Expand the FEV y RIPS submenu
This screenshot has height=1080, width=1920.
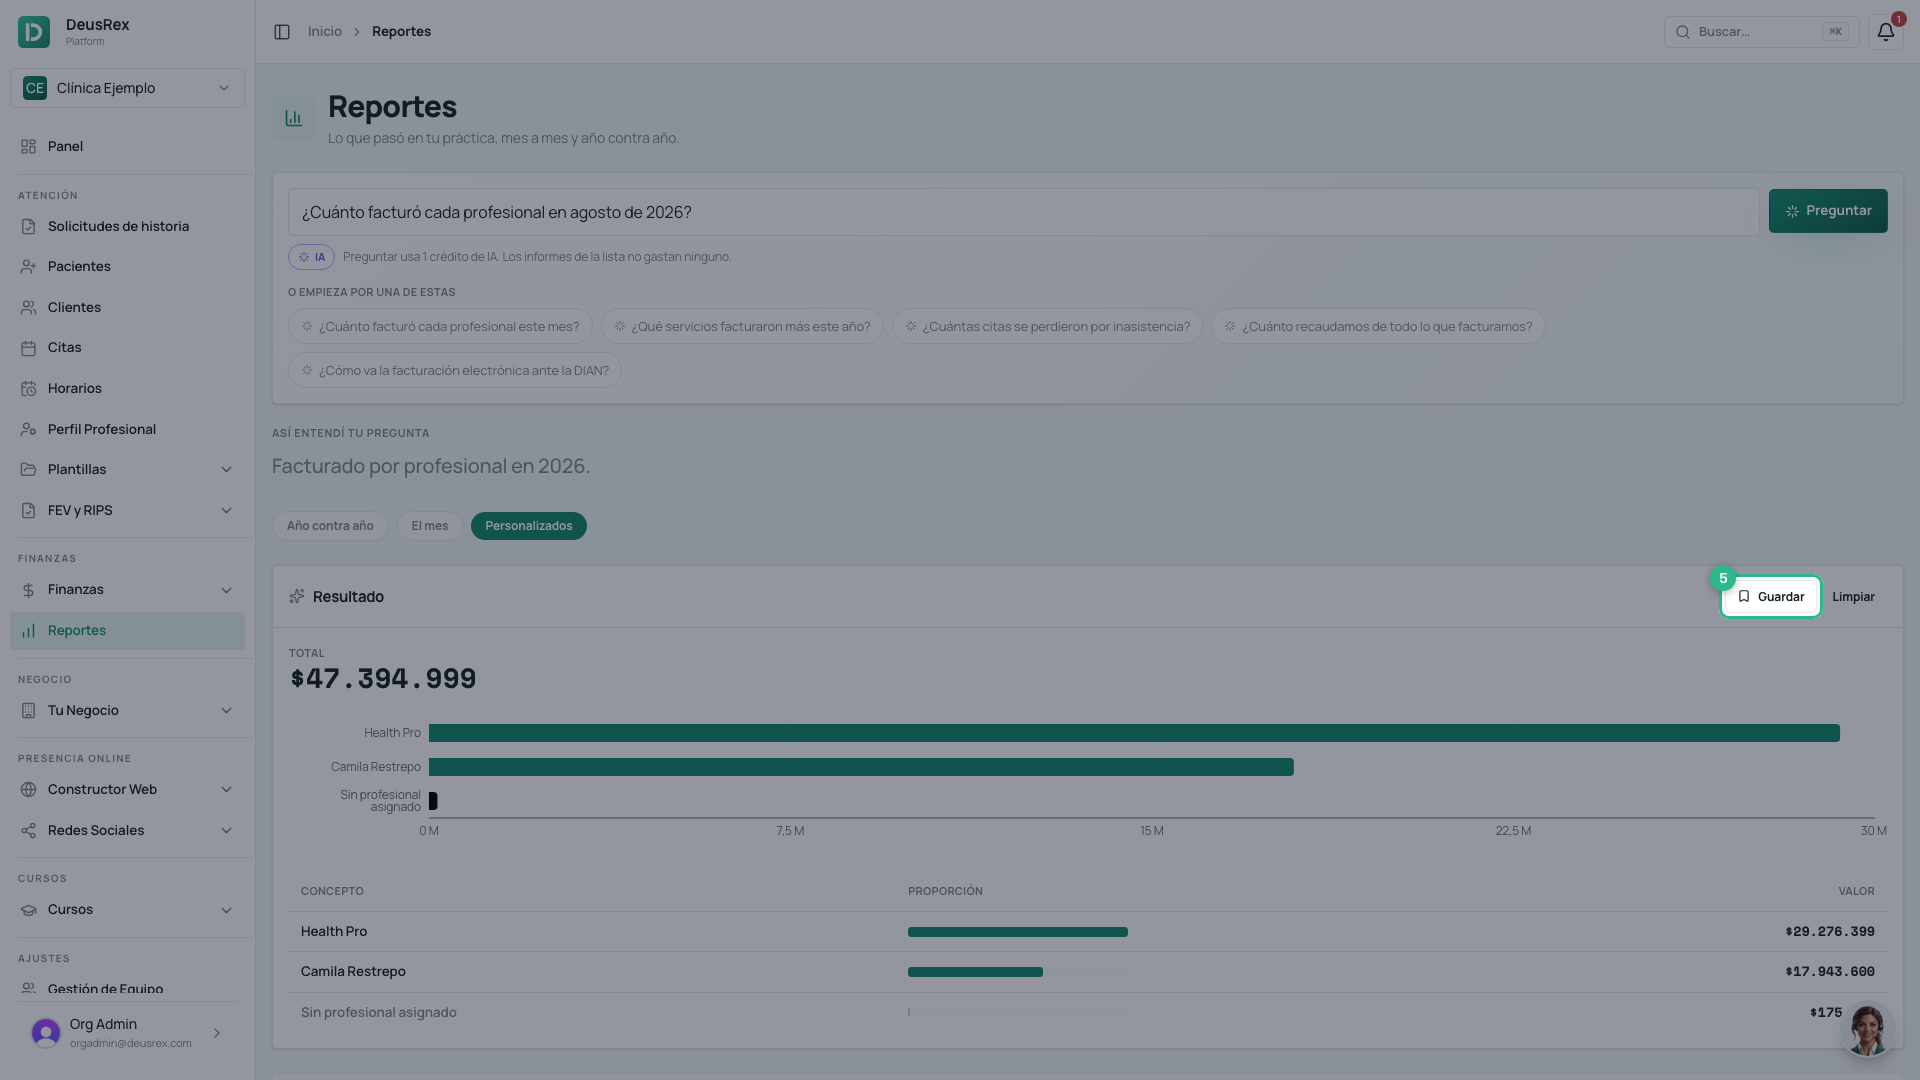pos(127,511)
